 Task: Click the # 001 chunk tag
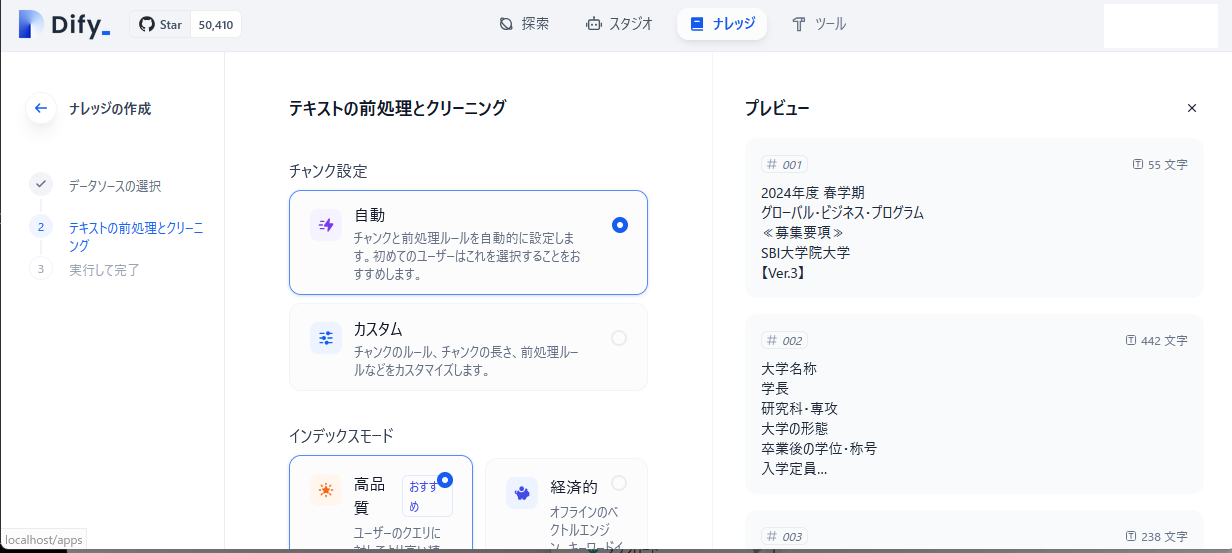[784, 165]
